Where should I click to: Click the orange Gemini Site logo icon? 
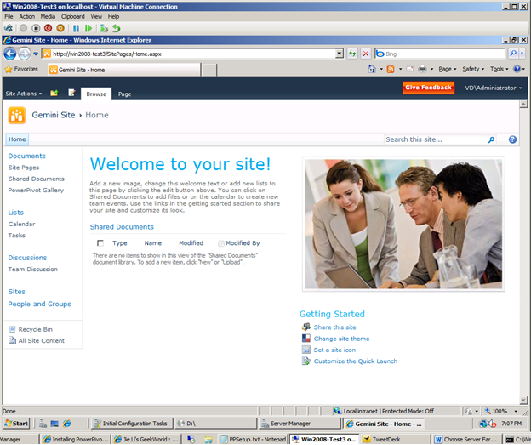click(17, 115)
